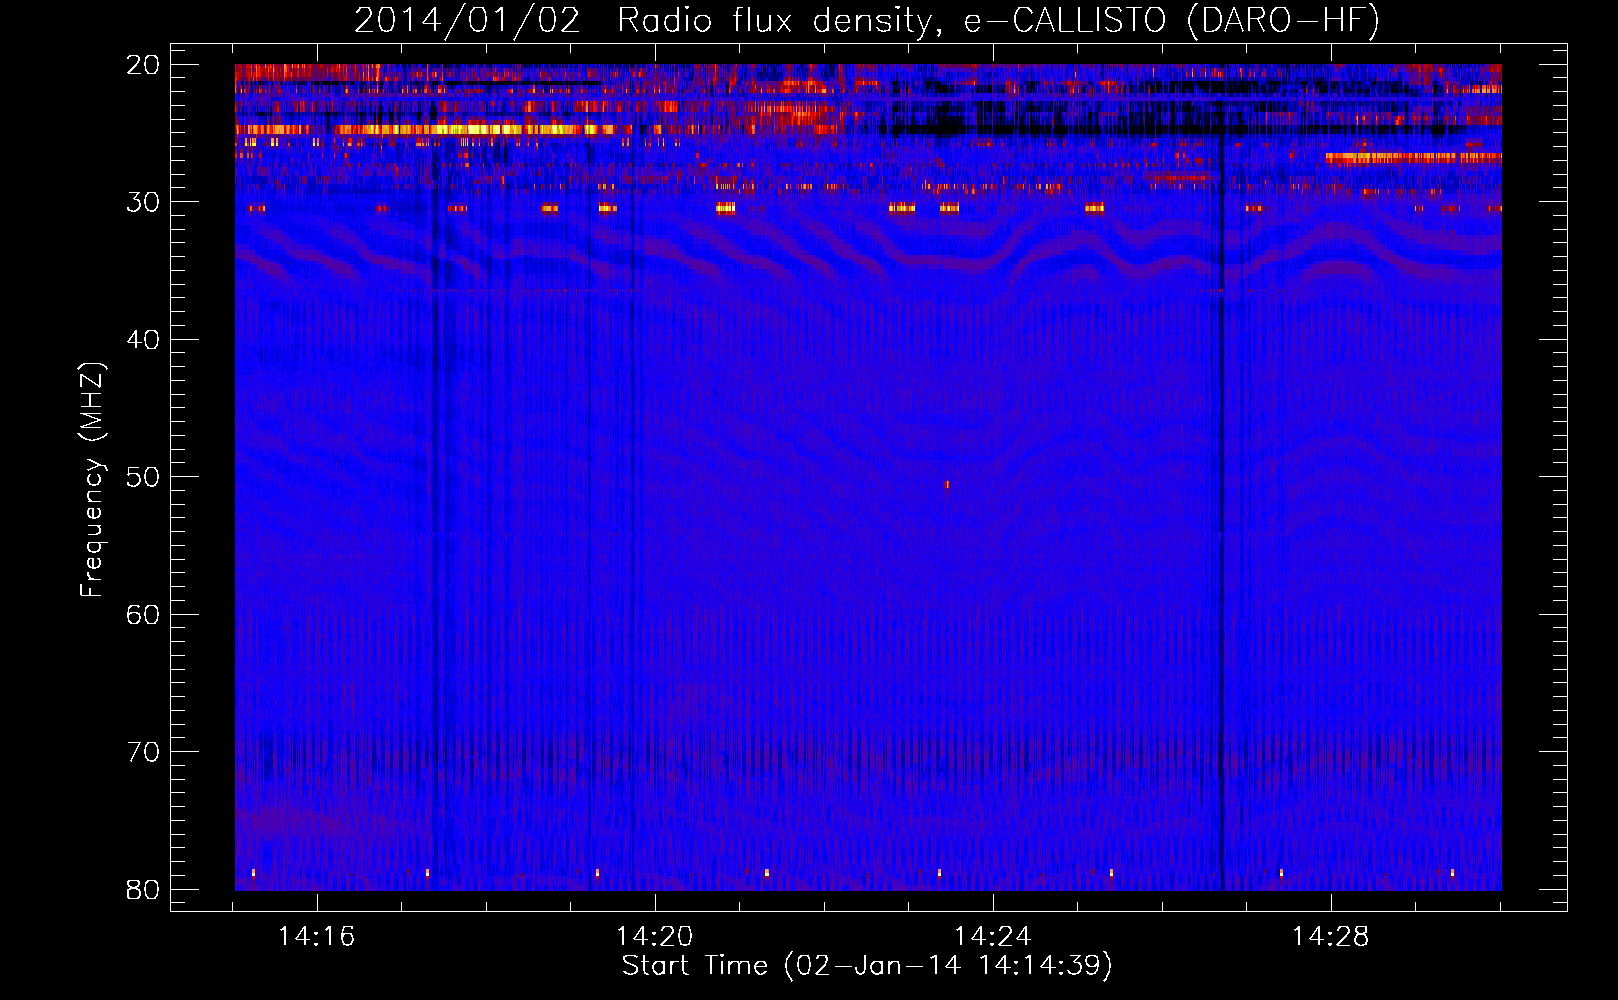Click the 'Frequency (MHZ)' y-axis label
The height and width of the screenshot is (1000, 1618).
(91, 480)
